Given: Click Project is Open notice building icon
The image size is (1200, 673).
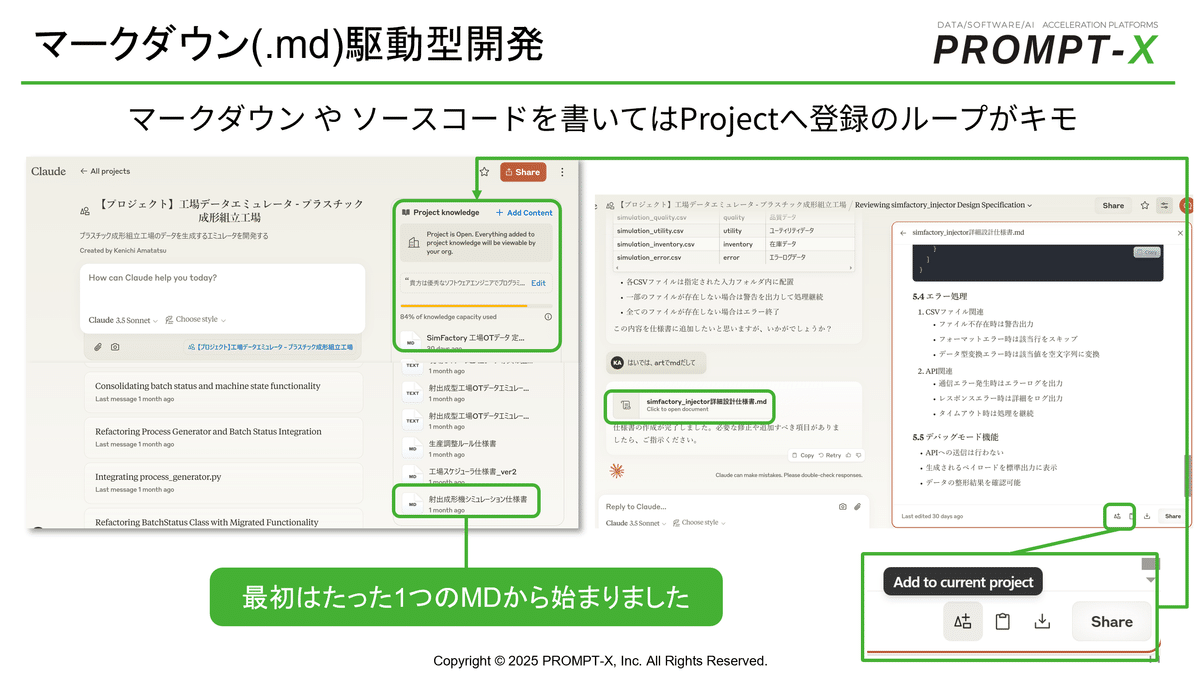Looking at the screenshot, I should tap(414, 243).
